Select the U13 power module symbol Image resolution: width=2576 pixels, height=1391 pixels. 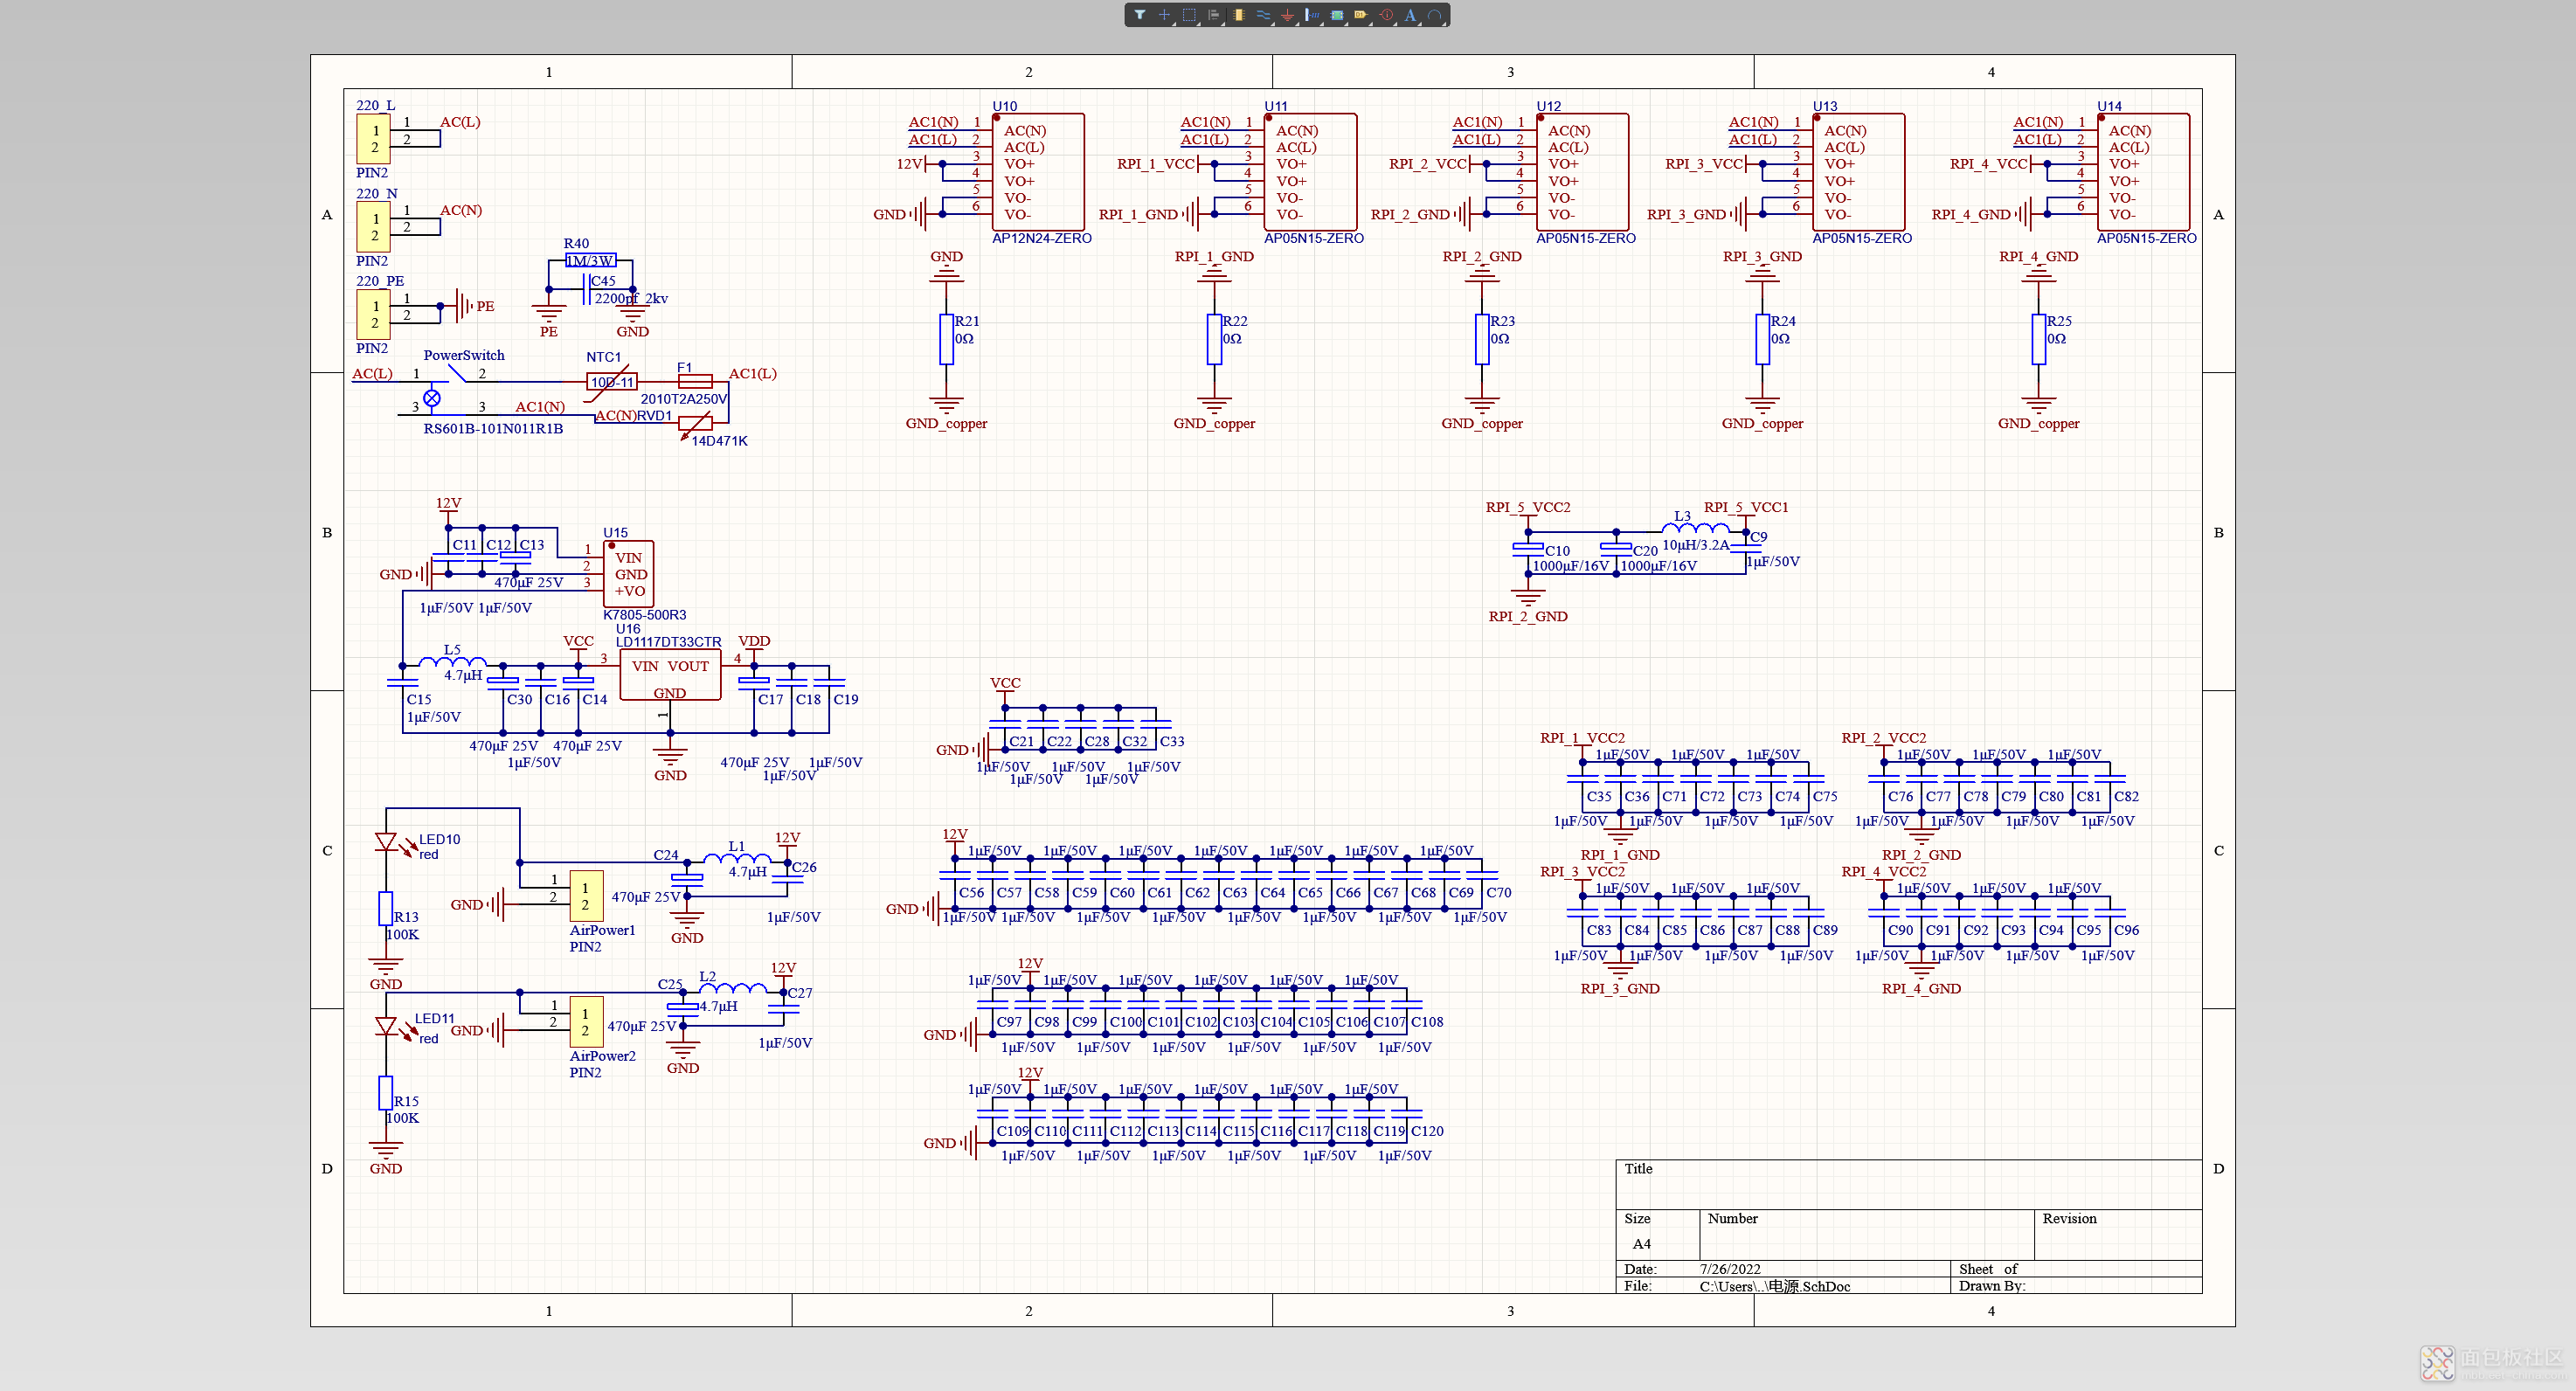coord(1858,172)
